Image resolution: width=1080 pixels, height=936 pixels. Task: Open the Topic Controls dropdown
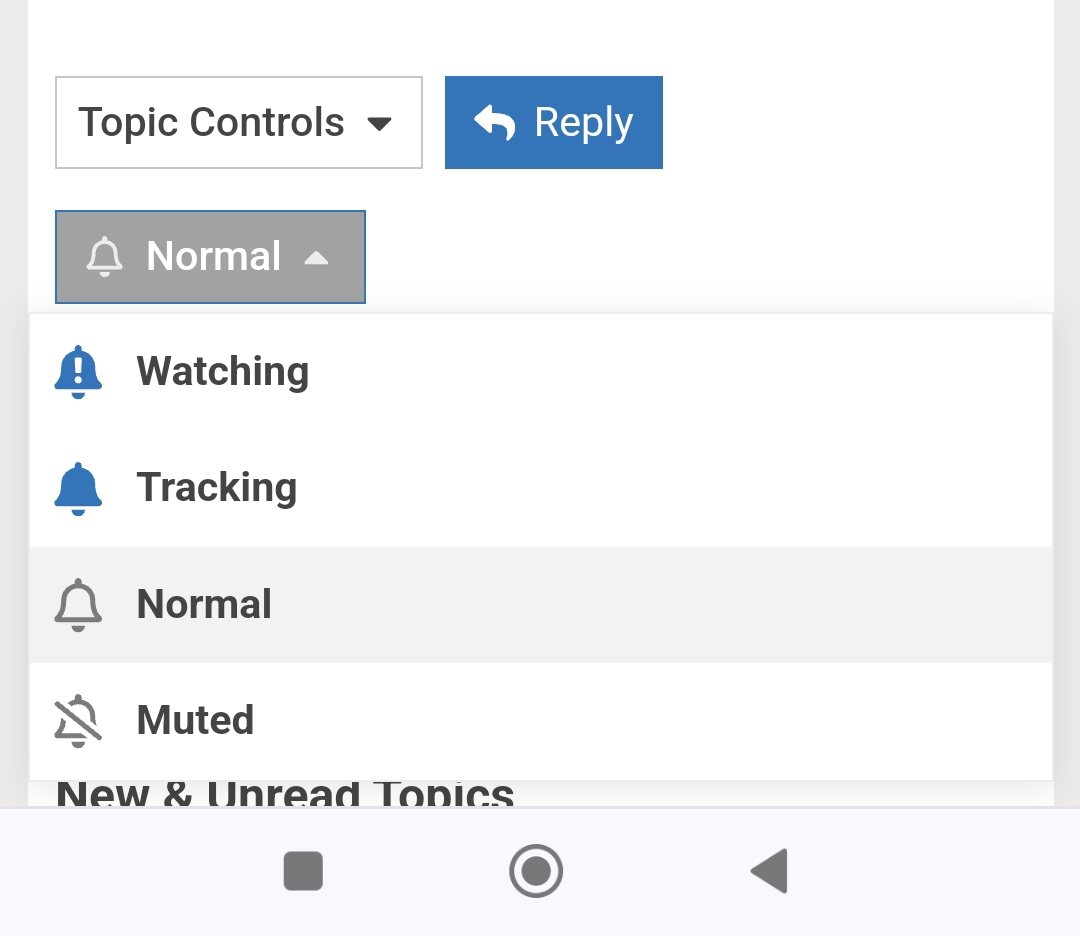point(238,123)
